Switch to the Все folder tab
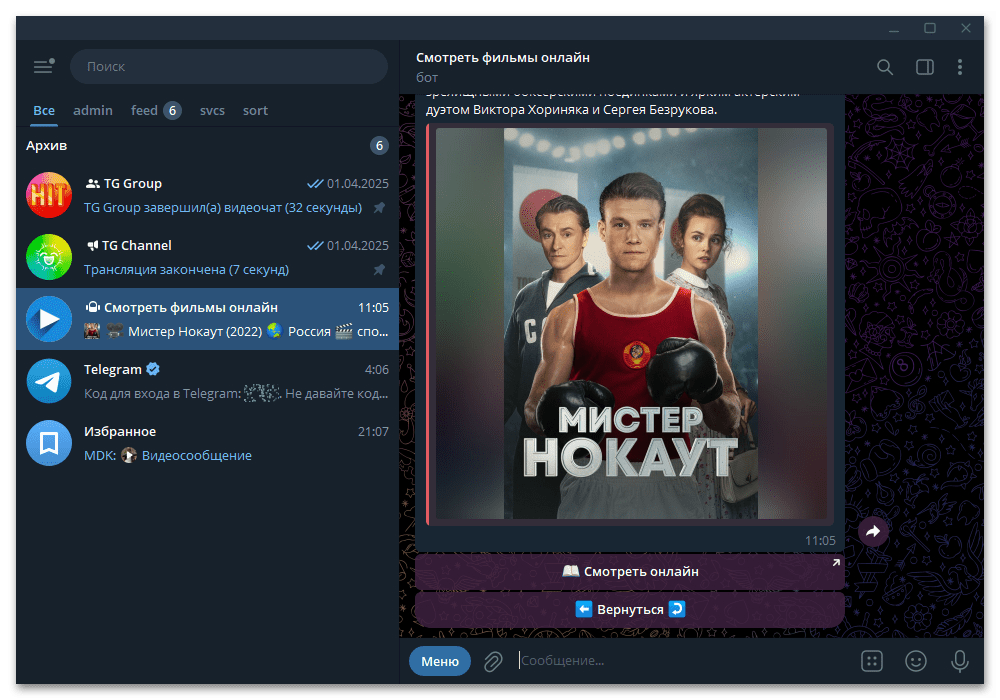 (44, 110)
